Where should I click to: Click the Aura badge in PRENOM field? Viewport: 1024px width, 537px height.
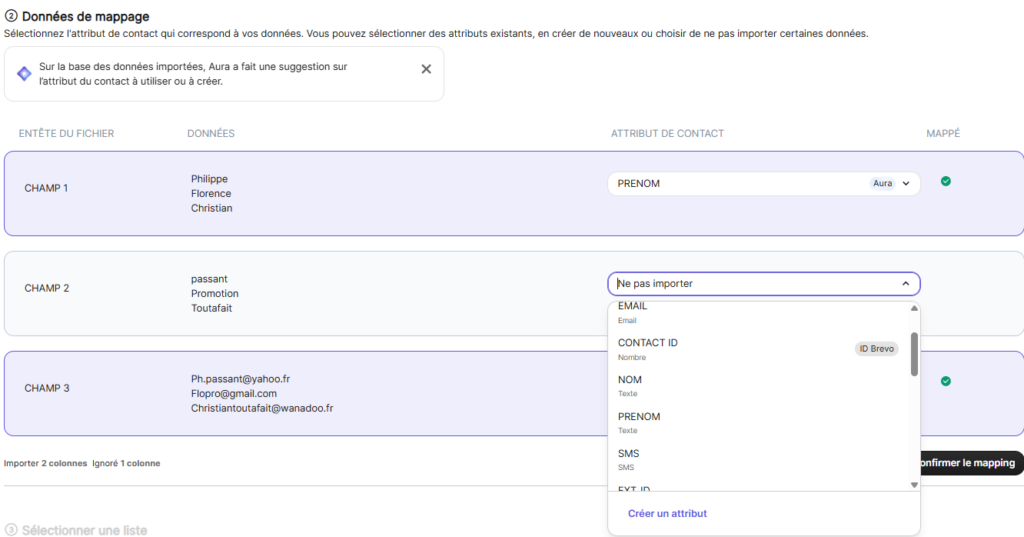882,184
